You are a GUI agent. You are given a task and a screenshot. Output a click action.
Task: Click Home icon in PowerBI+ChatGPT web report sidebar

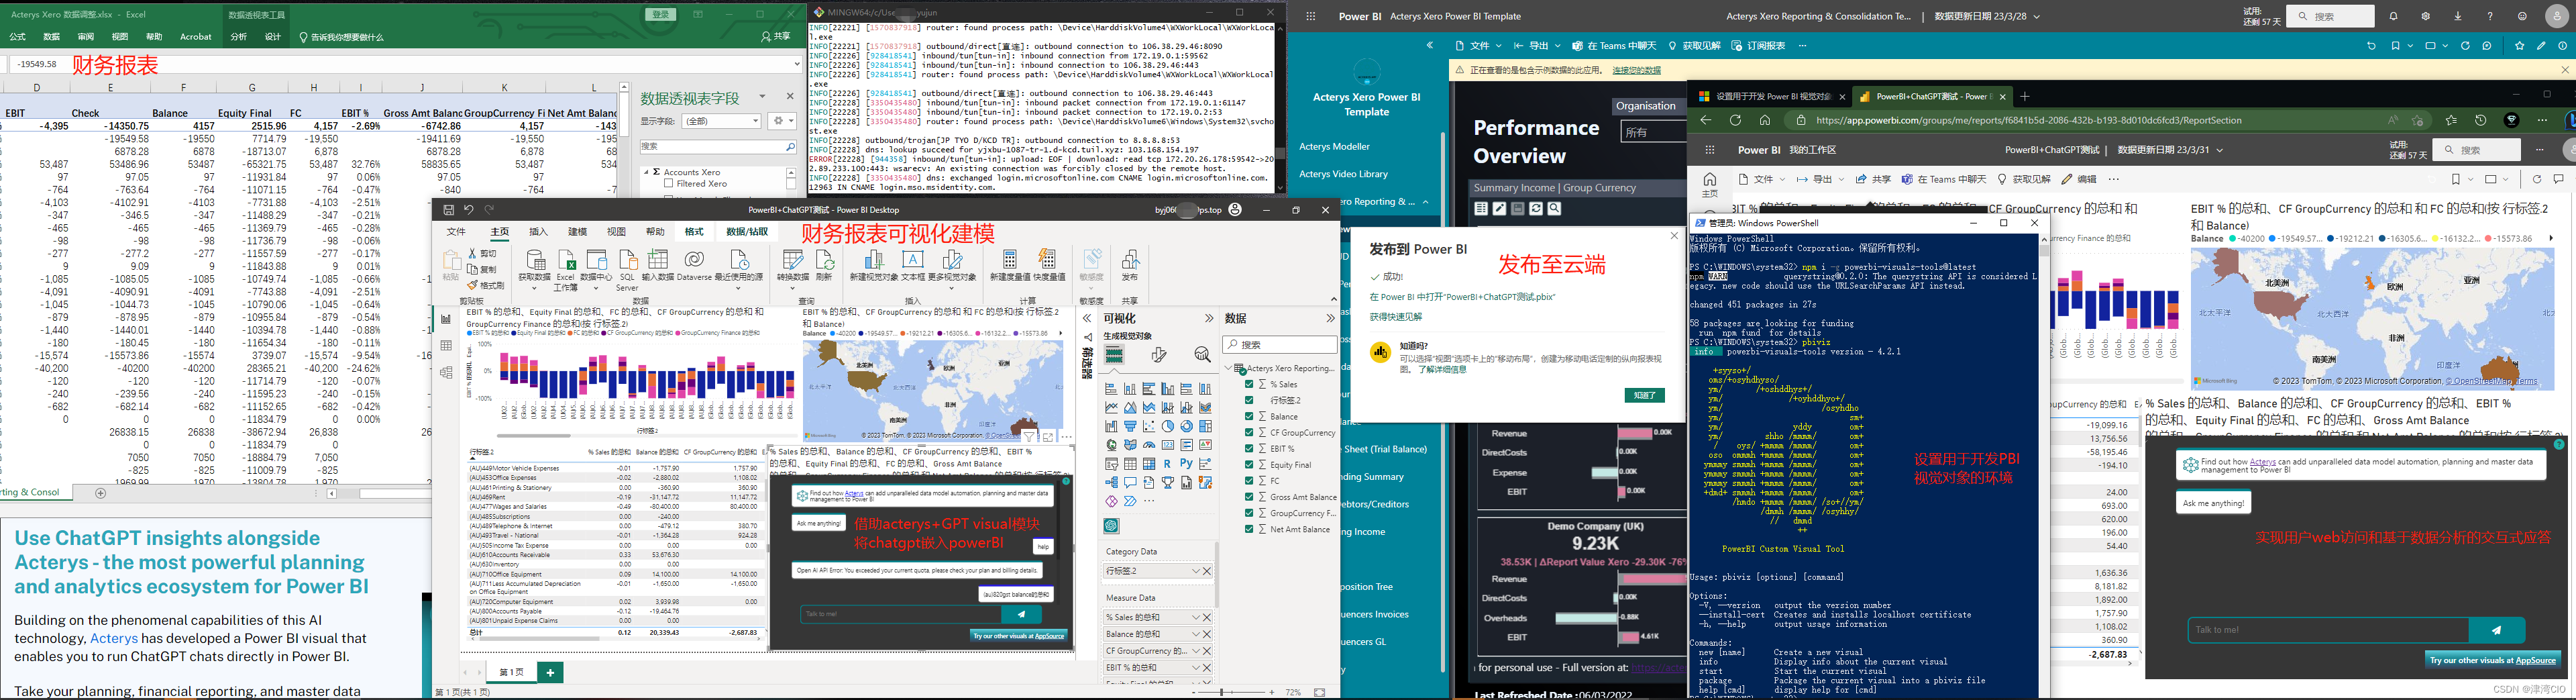pos(1709,184)
